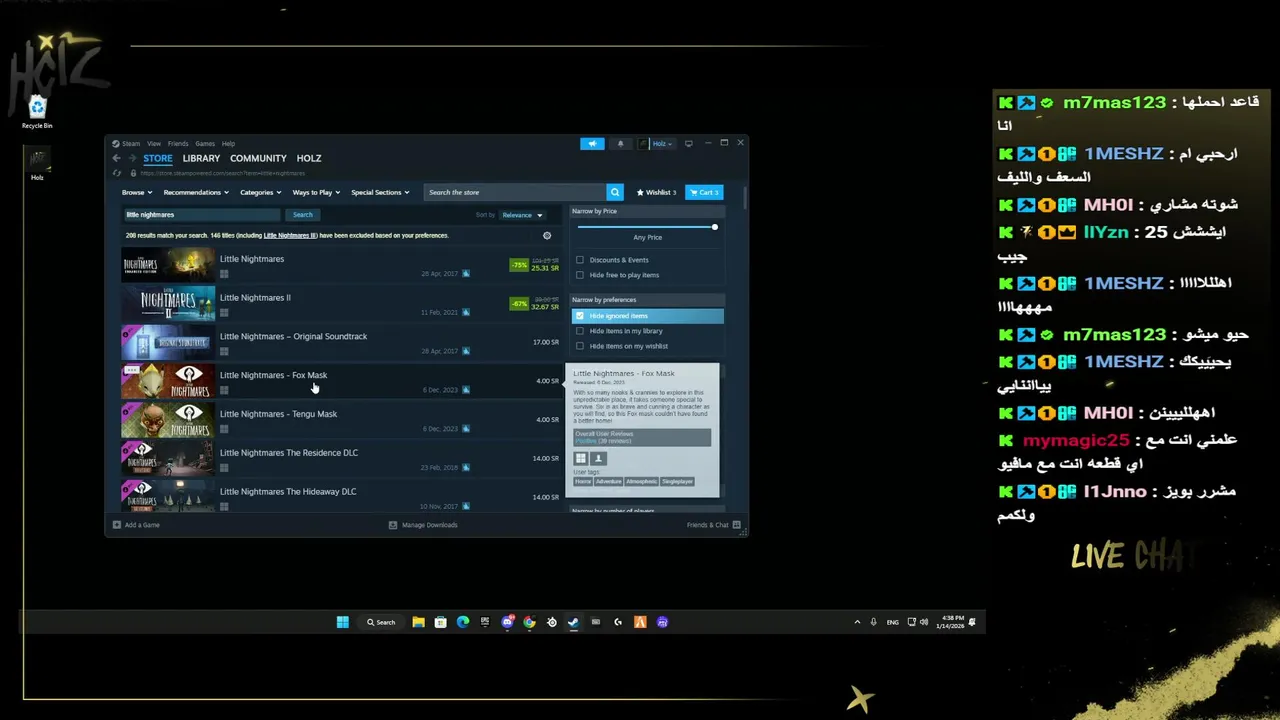Open the Holz desktop shortcut icon

(37, 160)
